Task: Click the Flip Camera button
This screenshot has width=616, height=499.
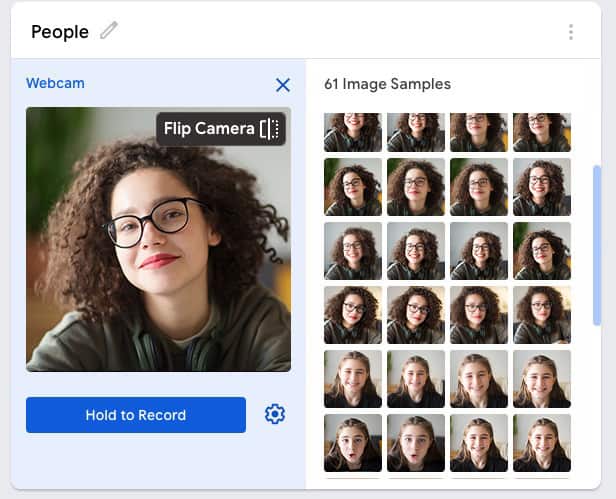Action: [221, 129]
